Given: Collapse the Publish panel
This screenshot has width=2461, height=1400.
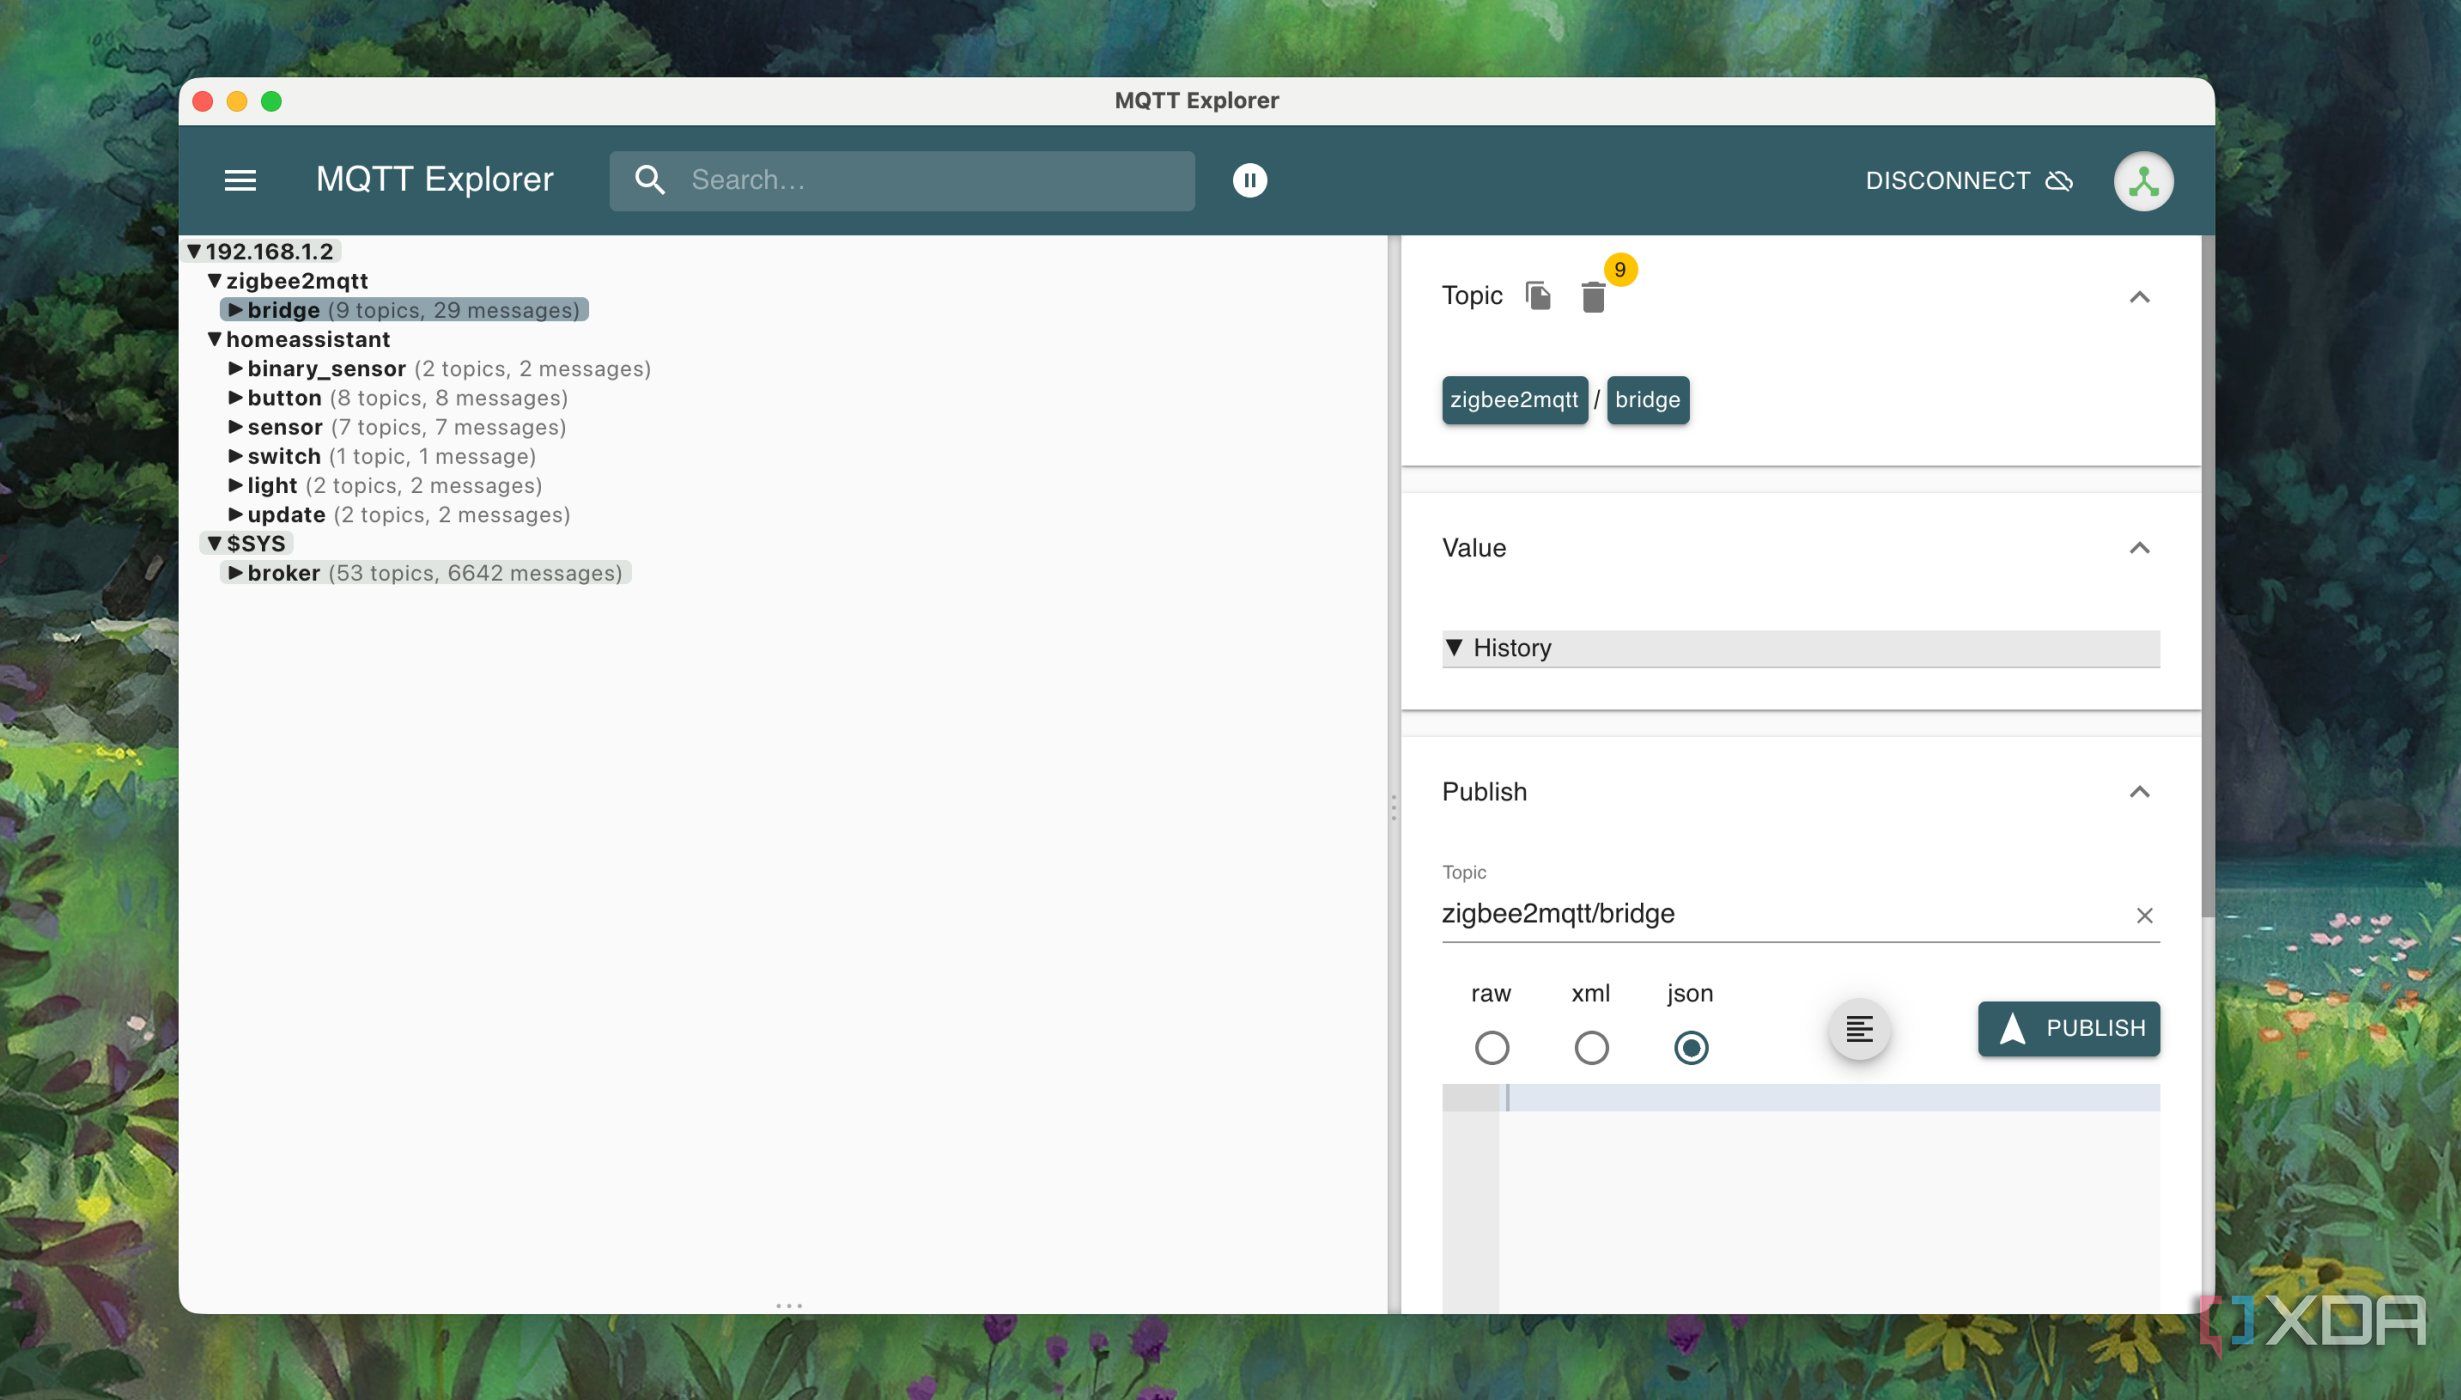Looking at the screenshot, I should pos(2139,792).
